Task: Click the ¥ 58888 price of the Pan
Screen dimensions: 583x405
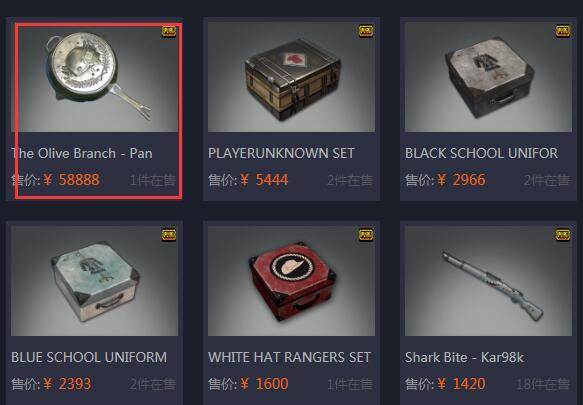Action: (x=71, y=180)
